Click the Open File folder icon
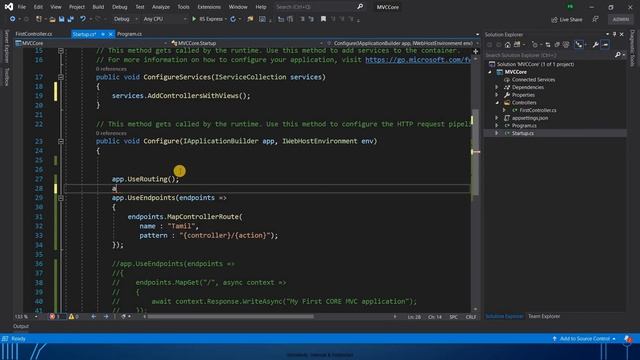This screenshot has width=640, height=360. [52, 19]
